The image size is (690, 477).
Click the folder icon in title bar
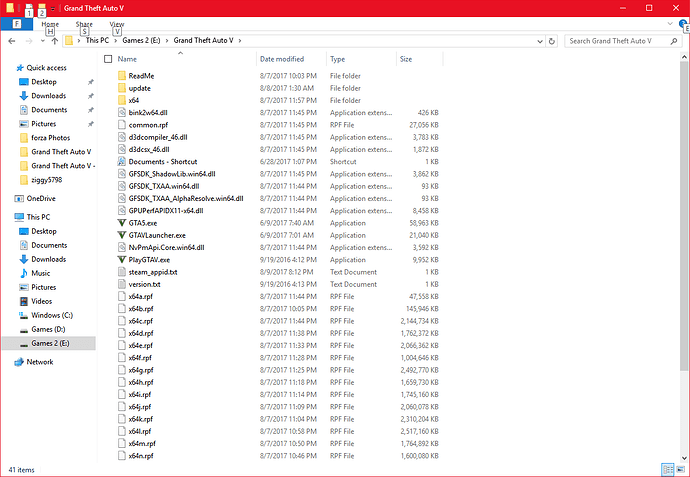coord(10,7)
